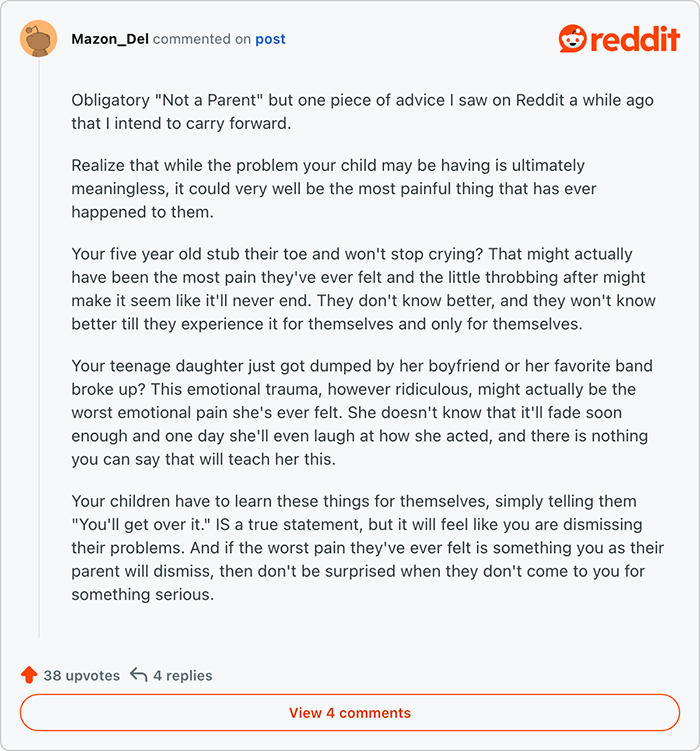Click the View 4 comments button

[x=350, y=713]
